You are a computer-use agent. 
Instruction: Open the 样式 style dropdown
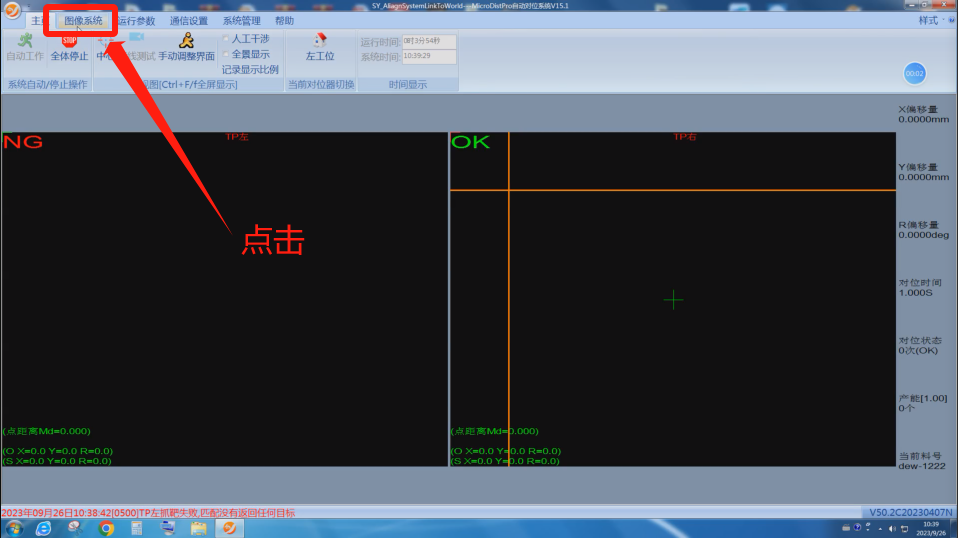point(932,20)
